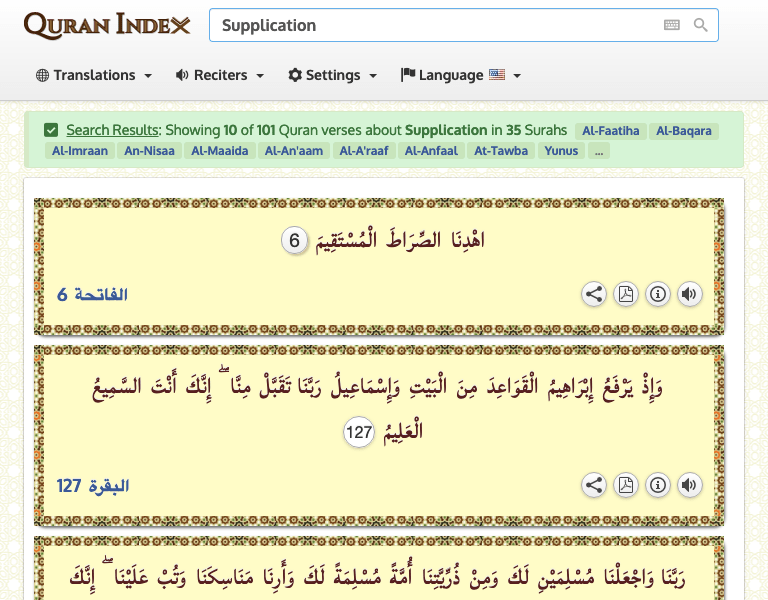Viewport: 768px width, 600px height.
Task: Filter results by Al-Baqara surah tag
Action: pos(683,131)
